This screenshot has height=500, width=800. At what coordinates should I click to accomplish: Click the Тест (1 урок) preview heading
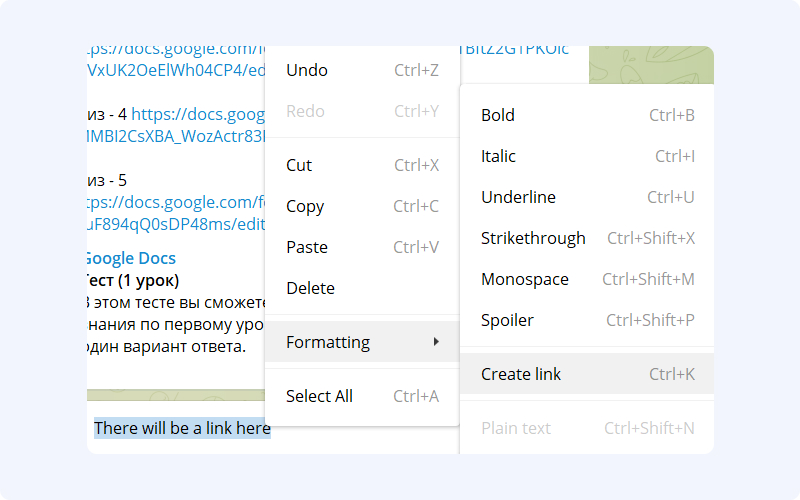pyautogui.click(x=133, y=281)
